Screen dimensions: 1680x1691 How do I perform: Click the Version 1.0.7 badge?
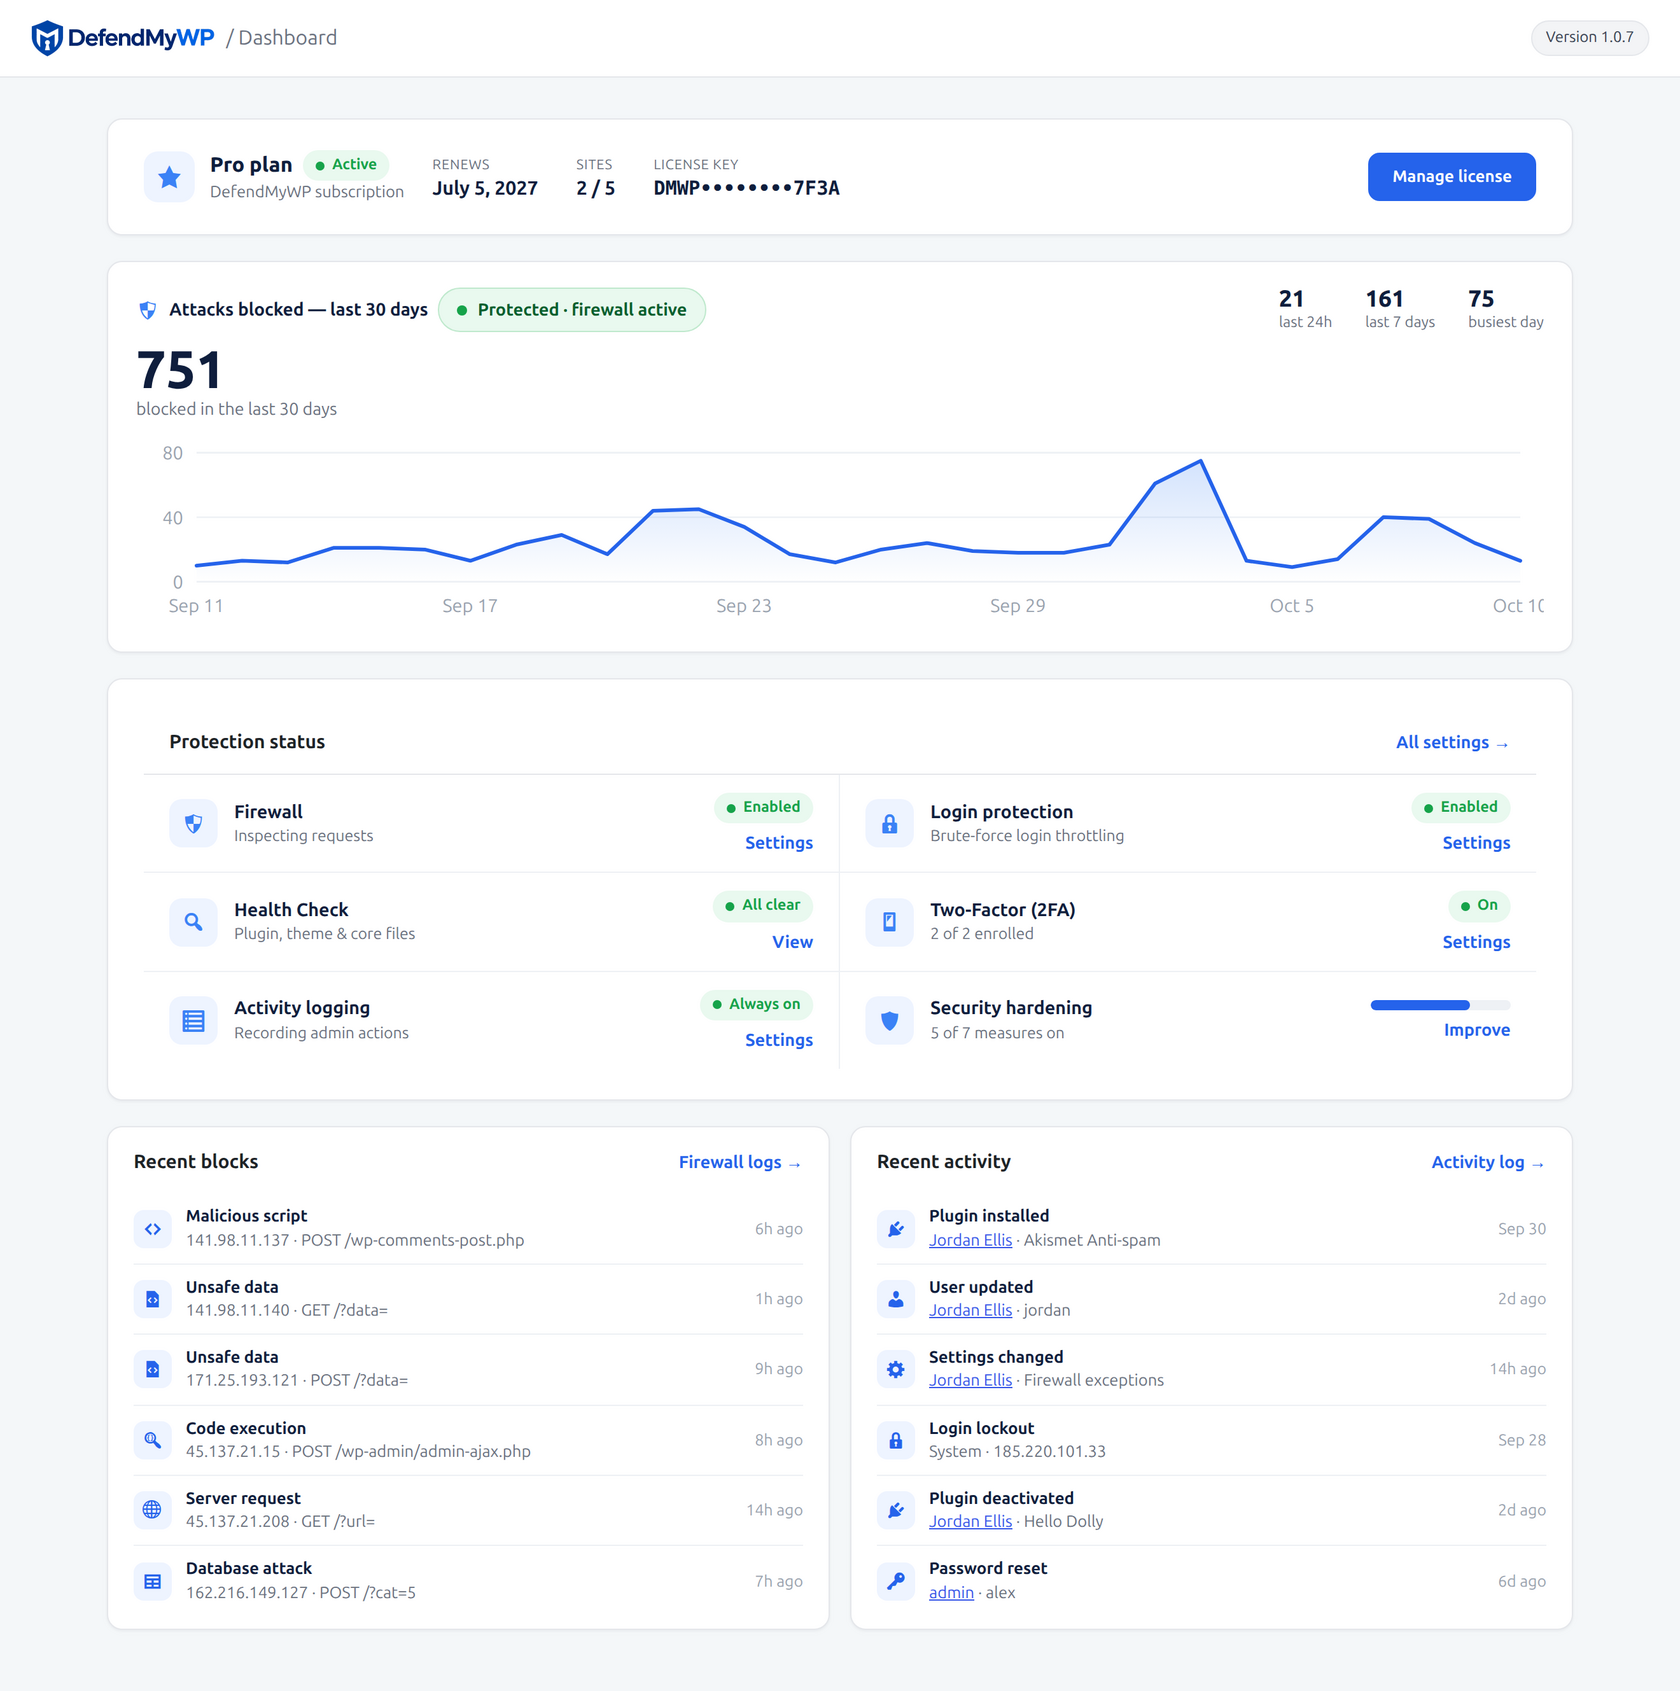pos(1589,37)
